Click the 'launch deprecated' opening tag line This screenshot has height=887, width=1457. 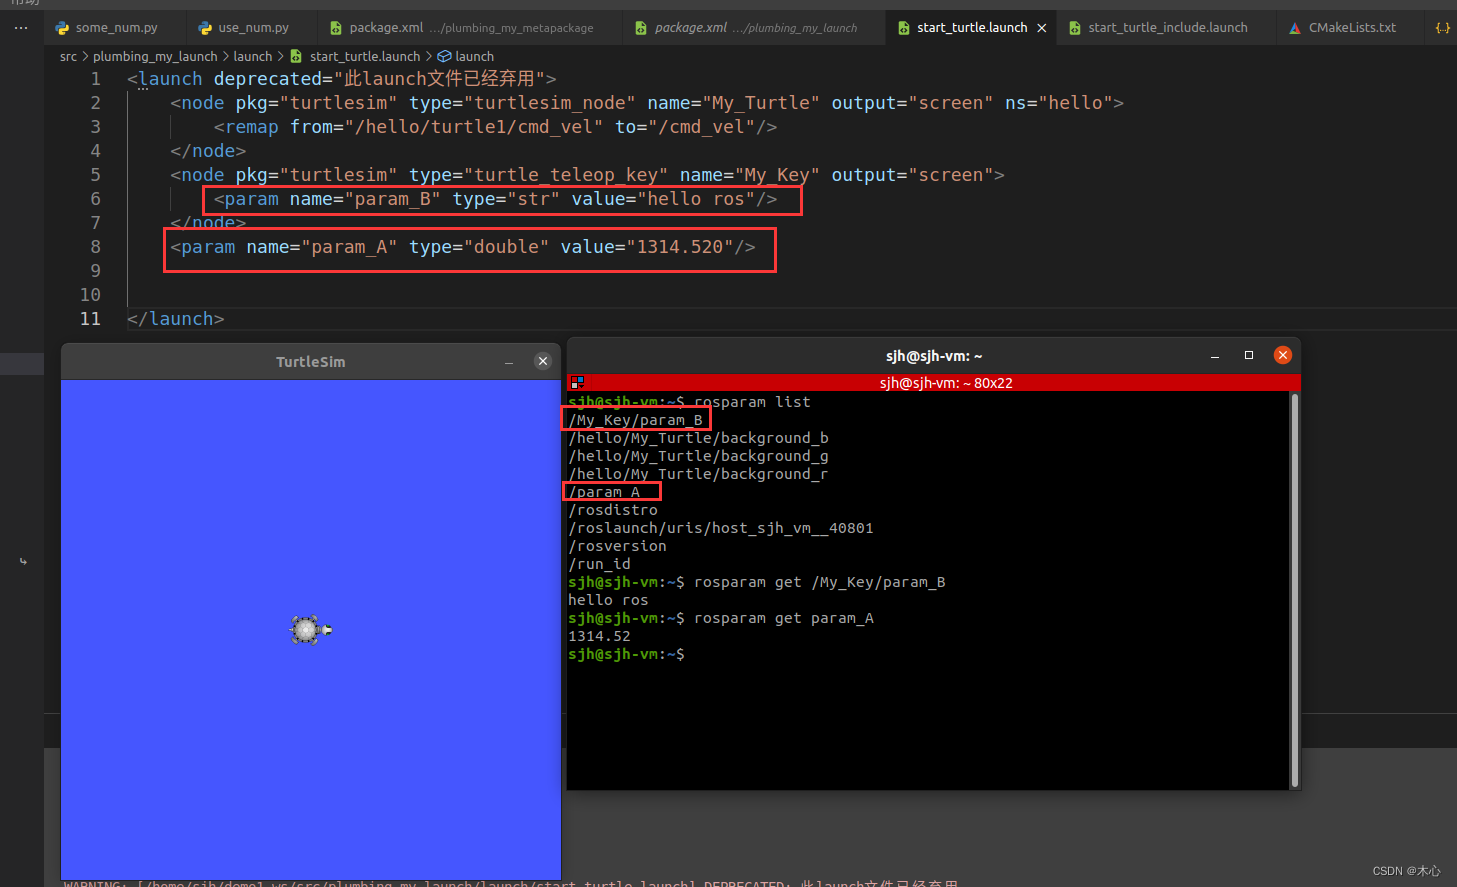coord(342,79)
